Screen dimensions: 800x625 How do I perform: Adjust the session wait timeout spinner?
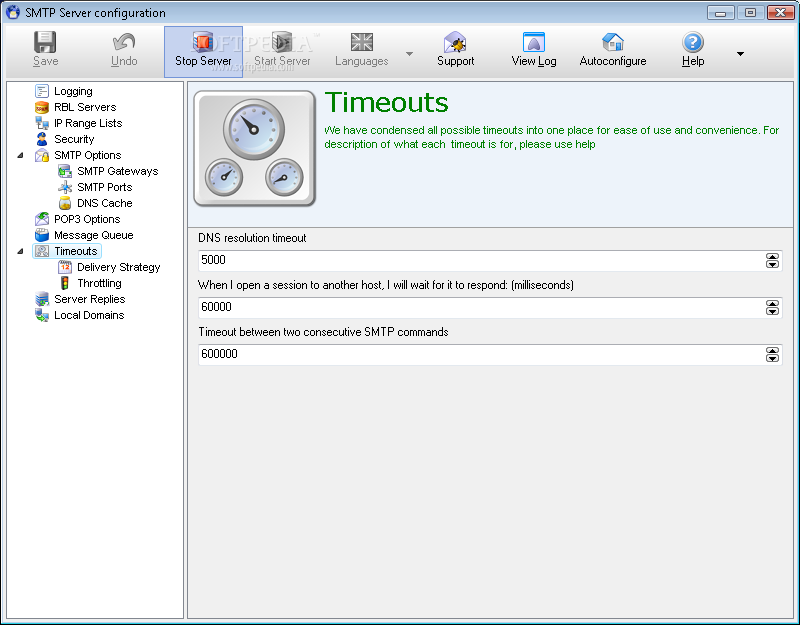click(772, 308)
